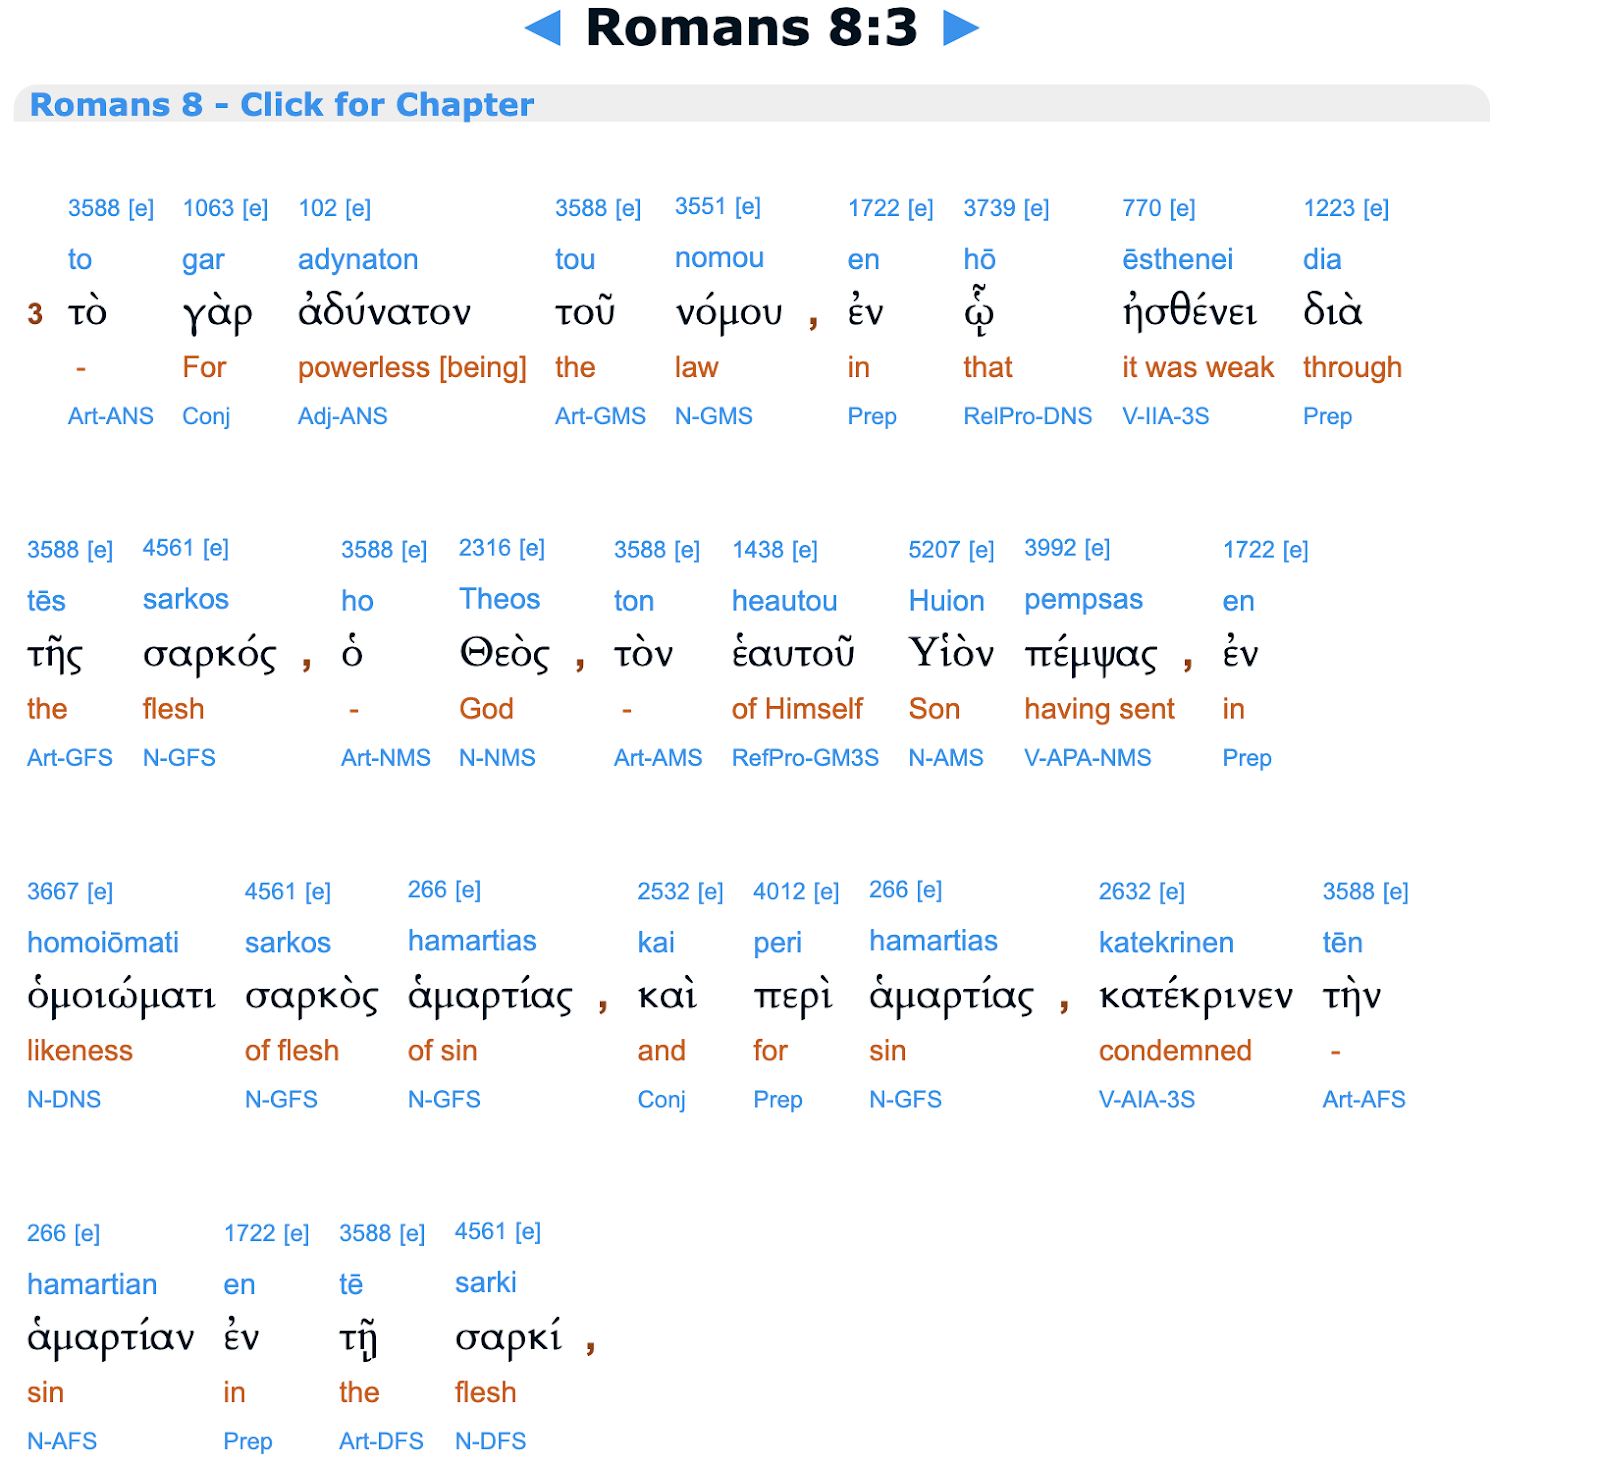The image size is (1600, 1467).
Task: Click the 'ēsthenei' transliteration link
Action: click(x=1177, y=259)
